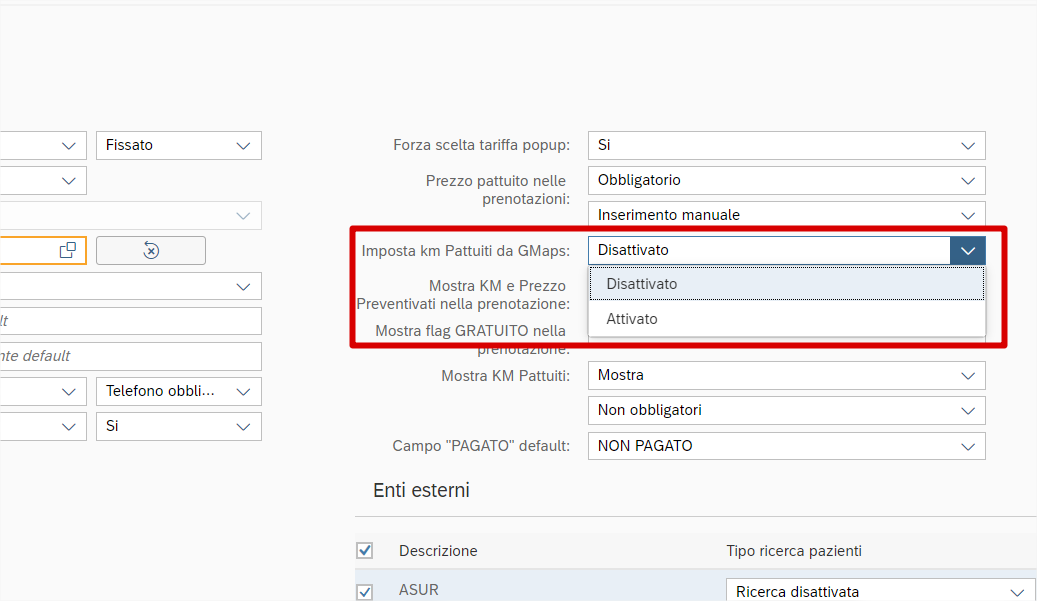
Task: Toggle the ASUR row checkbox
Action: tap(365, 591)
